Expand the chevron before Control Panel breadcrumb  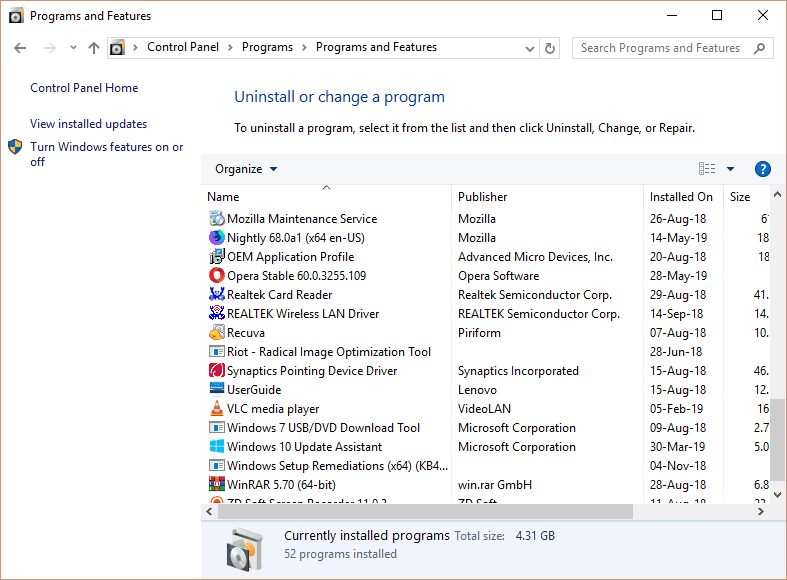[x=136, y=48]
